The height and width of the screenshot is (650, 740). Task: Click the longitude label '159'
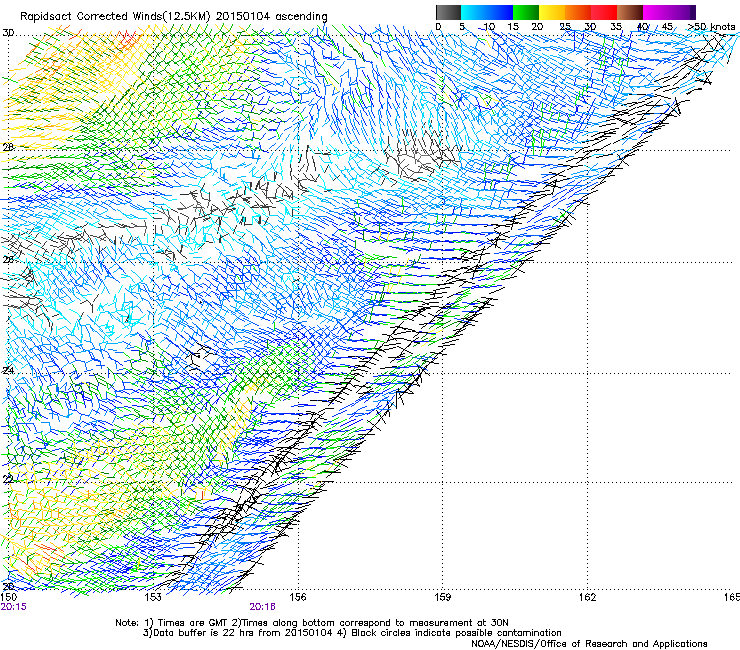click(x=443, y=597)
